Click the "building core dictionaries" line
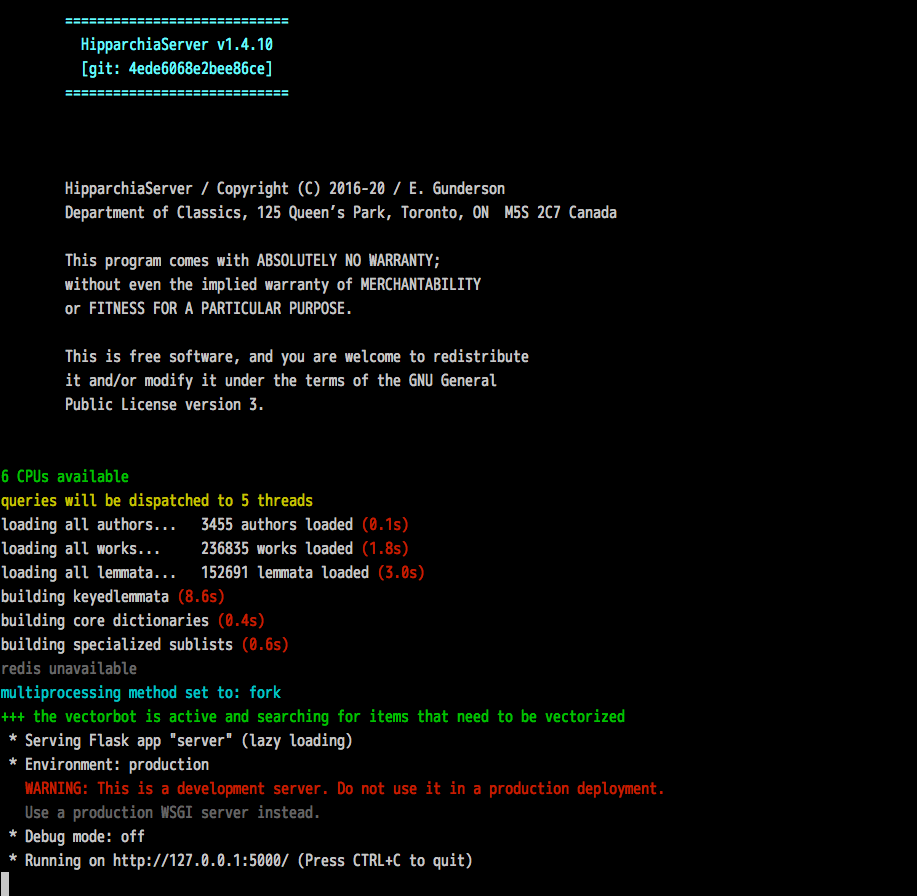Viewport: 917px width, 896px height. point(105,620)
